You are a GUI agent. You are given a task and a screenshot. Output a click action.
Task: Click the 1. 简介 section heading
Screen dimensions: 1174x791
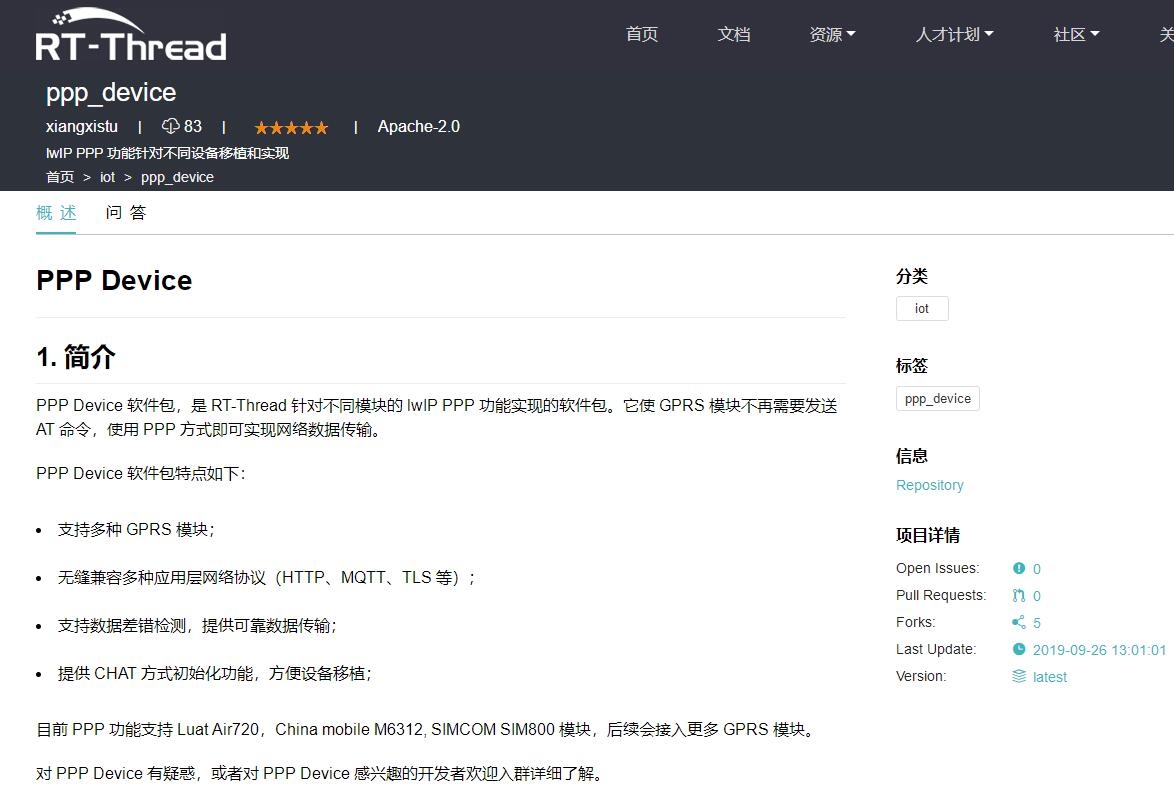[76, 357]
